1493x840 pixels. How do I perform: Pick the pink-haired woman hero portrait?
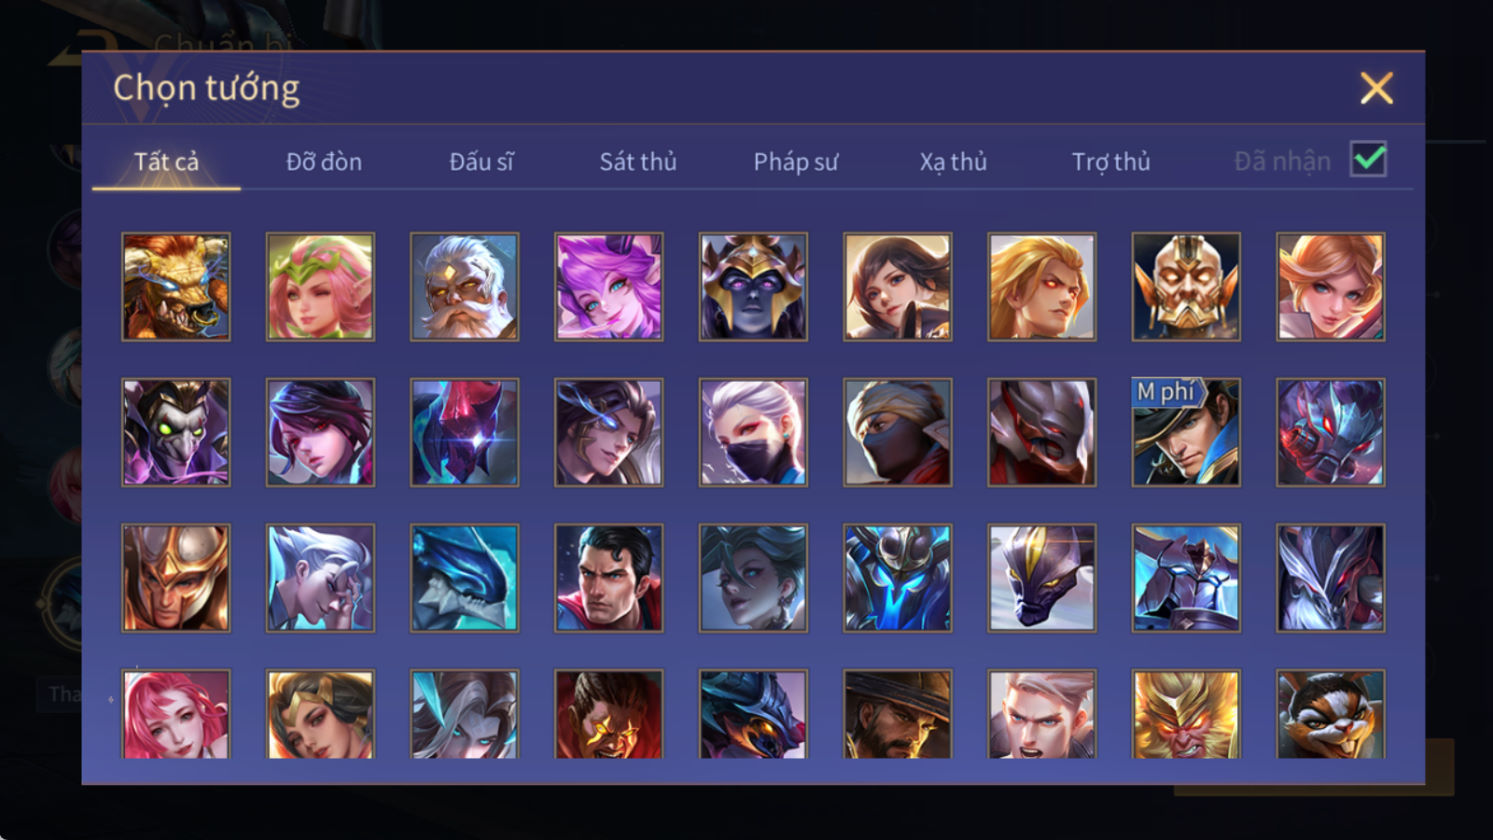(x=176, y=714)
